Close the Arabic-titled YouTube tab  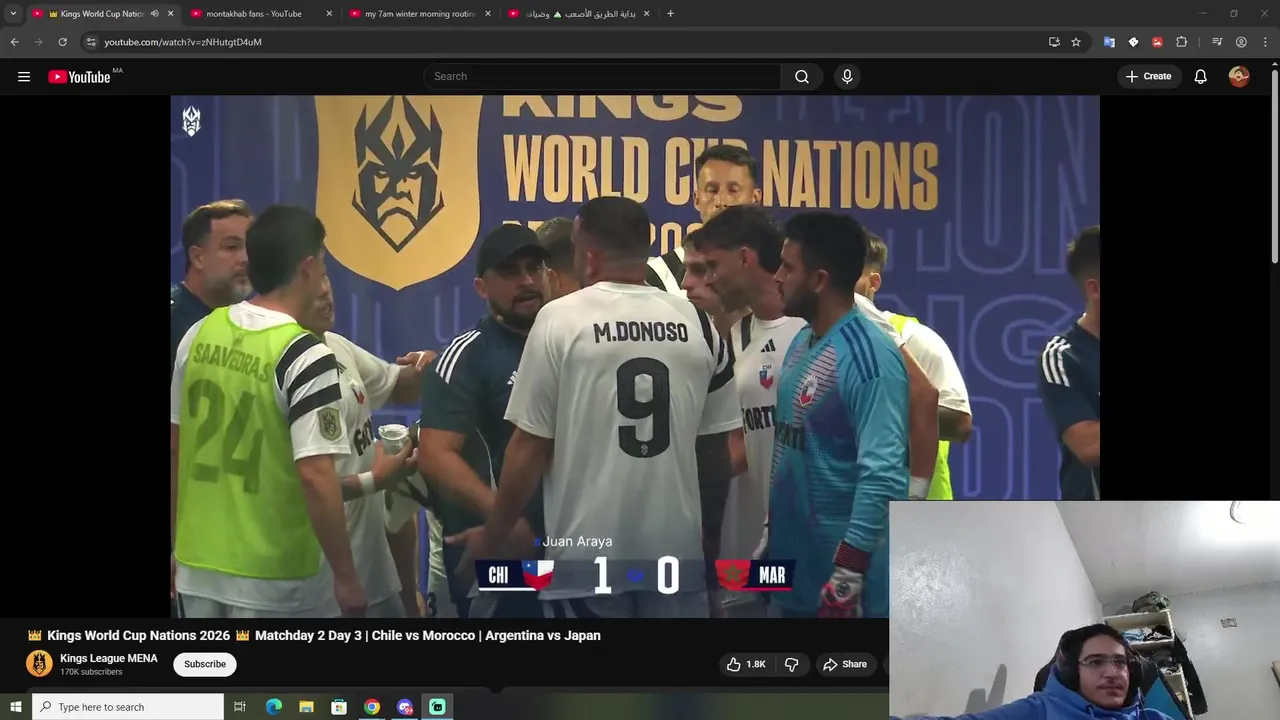pos(647,14)
